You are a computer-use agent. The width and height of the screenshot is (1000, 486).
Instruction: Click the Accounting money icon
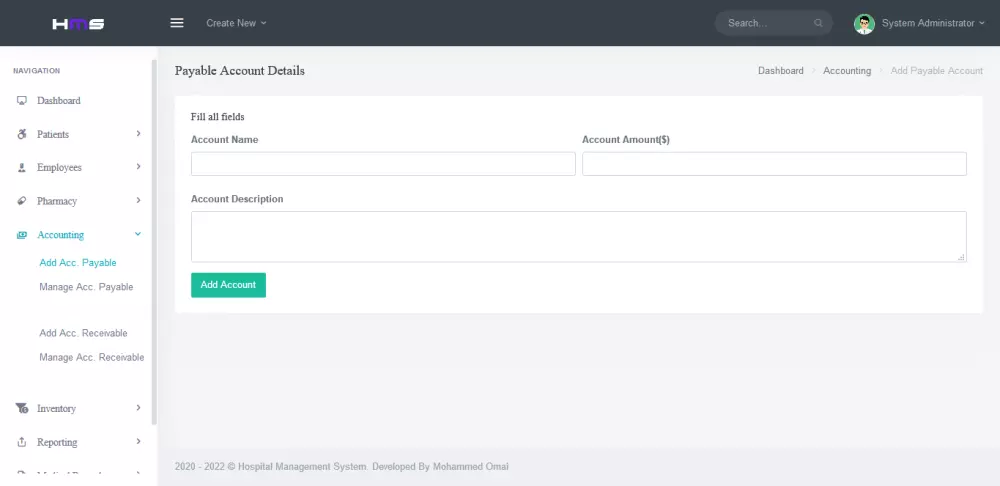pyautogui.click(x=22, y=235)
